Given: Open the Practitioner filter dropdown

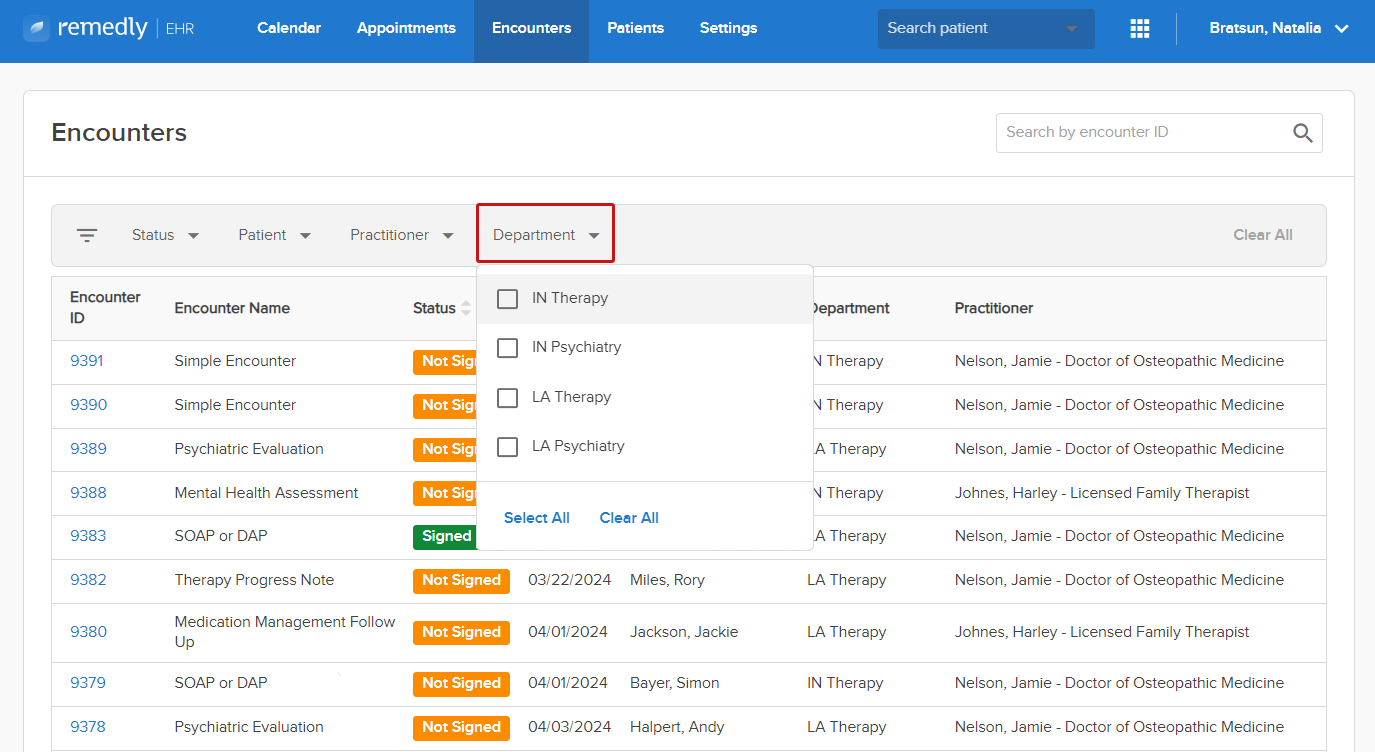Looking at the screenshot, I should pos(401,235).
